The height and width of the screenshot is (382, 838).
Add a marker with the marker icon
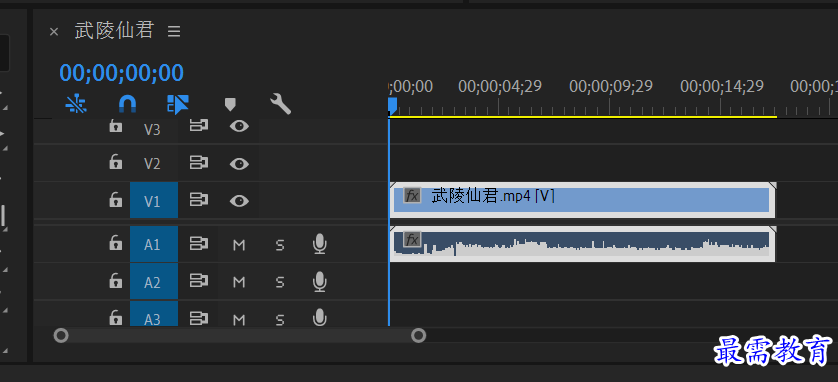pyautogui.click(x=230, y=104)
